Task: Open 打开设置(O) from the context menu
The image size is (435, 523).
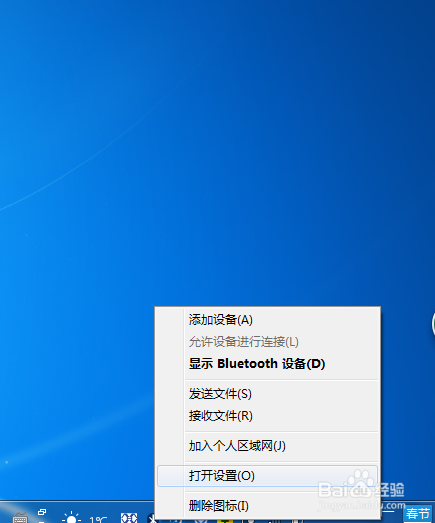Action: click(x=268, y=476)
